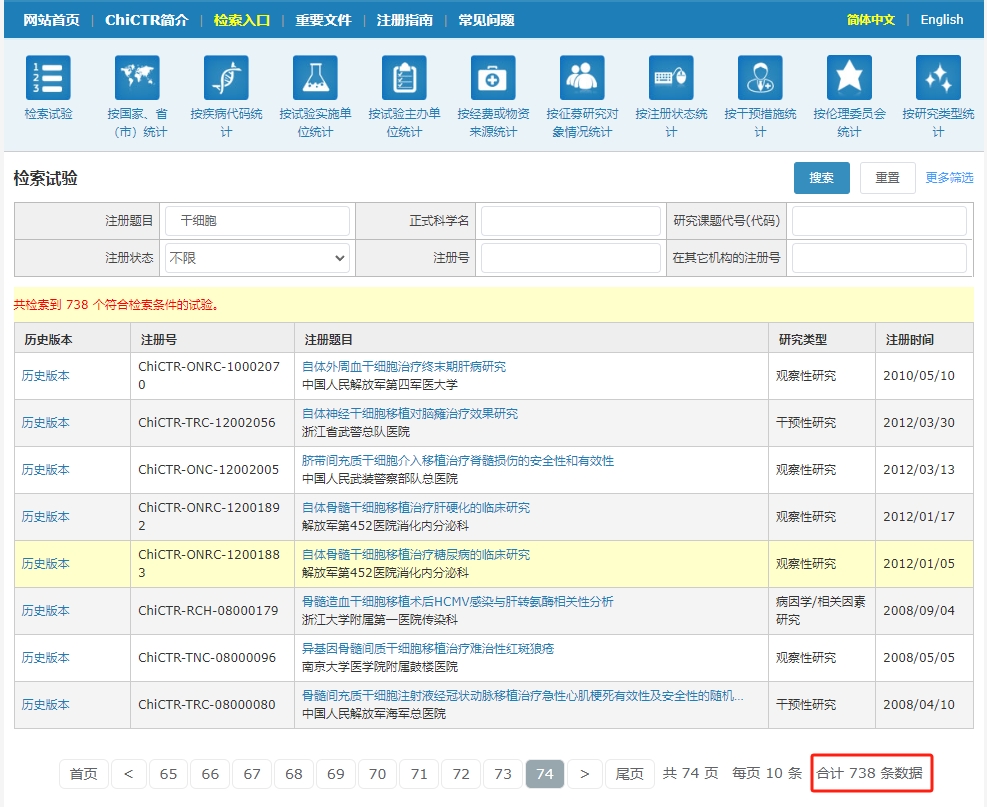Viewport: 987px width, 807px height.
Task: Open the world map statistics icon
Action: point(137,78)
